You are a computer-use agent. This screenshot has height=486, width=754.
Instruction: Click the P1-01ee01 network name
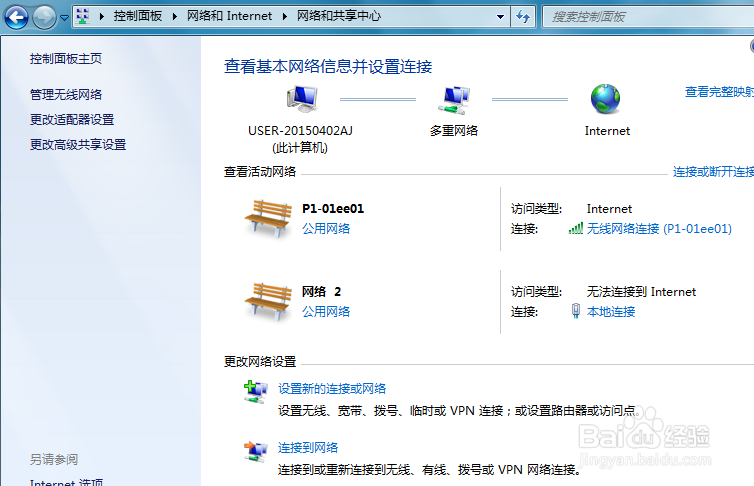(333, 209)
